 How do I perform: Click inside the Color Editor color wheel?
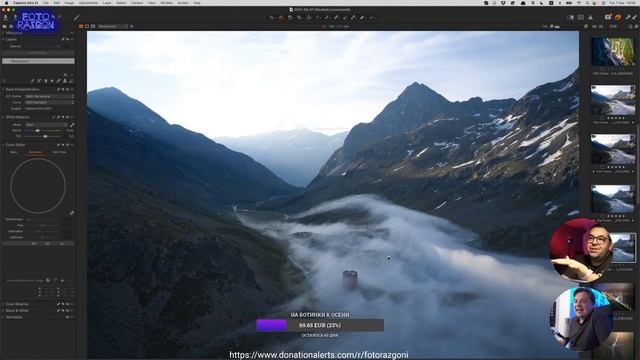pos(38,186)
